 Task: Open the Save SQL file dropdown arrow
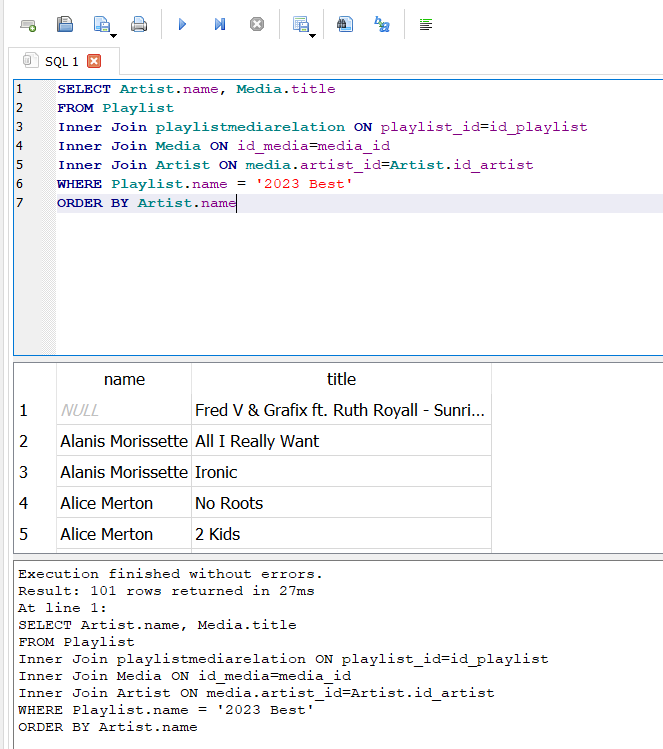click(114, 34)
